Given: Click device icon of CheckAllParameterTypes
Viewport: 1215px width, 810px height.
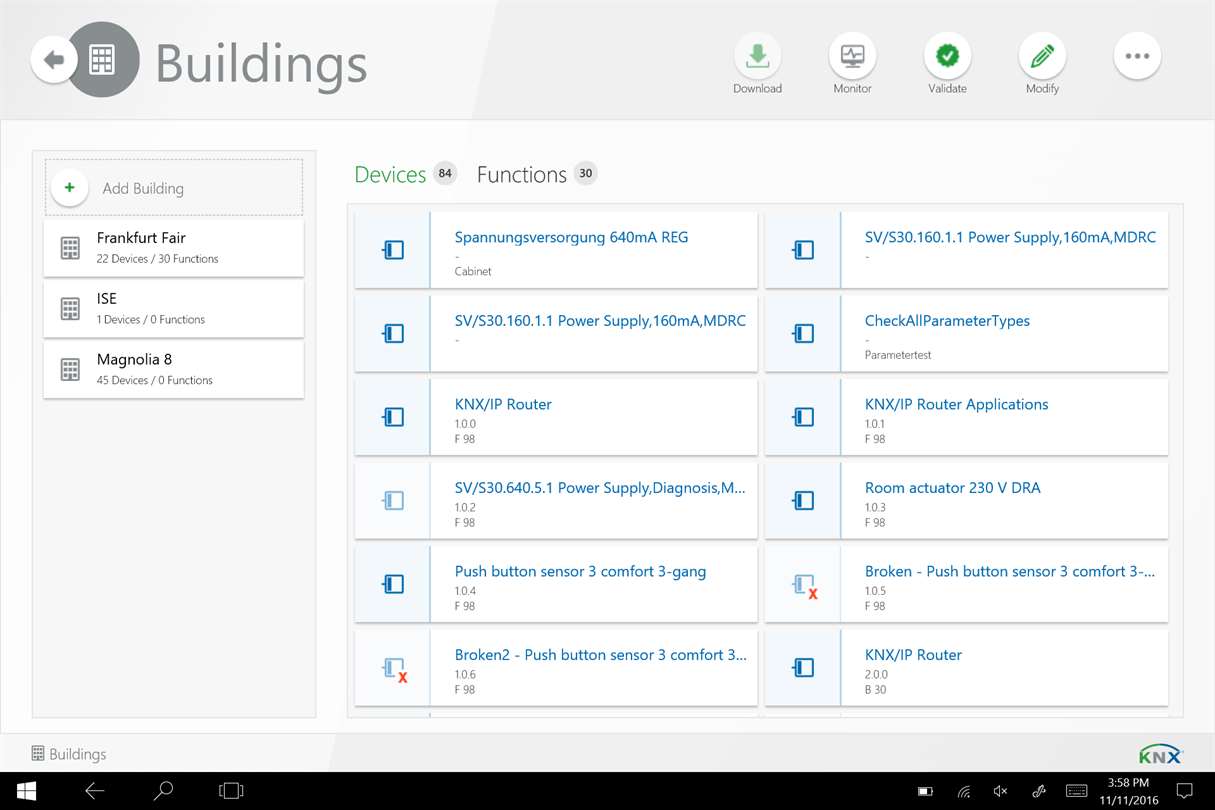Looking at the screenshot, I should [803, 333].
